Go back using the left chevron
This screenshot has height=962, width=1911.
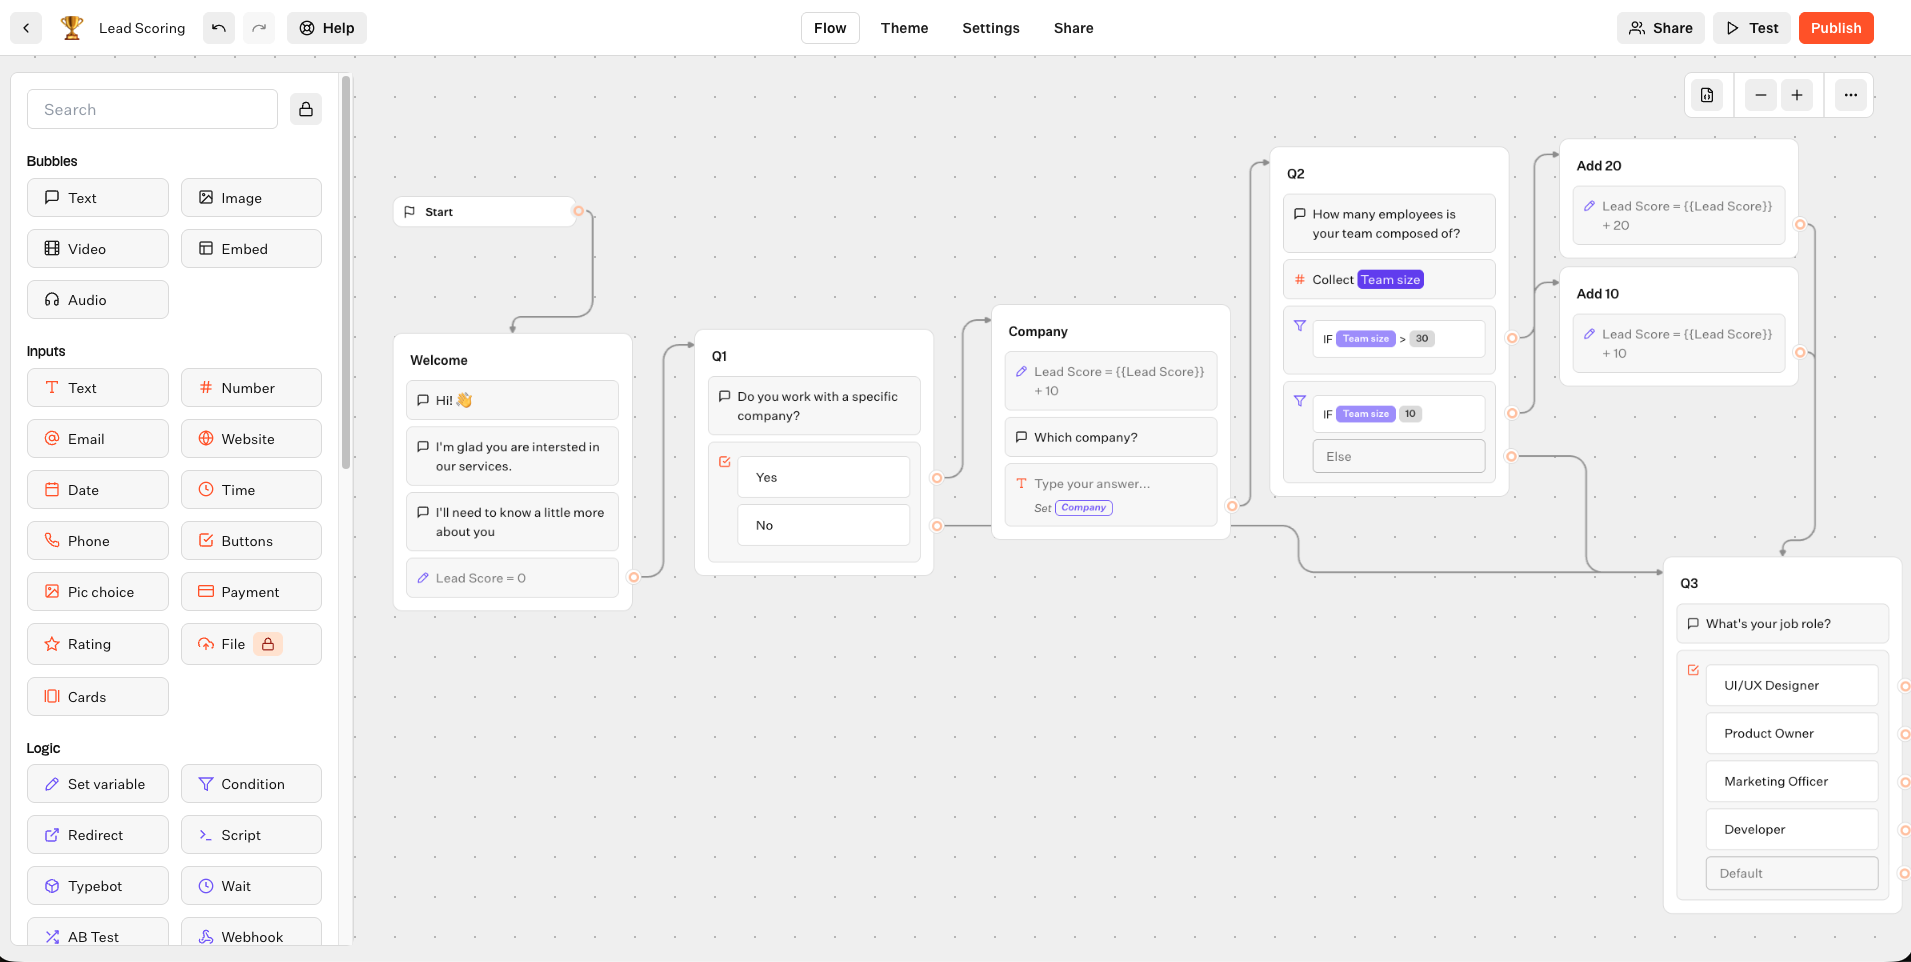point(26,28)
